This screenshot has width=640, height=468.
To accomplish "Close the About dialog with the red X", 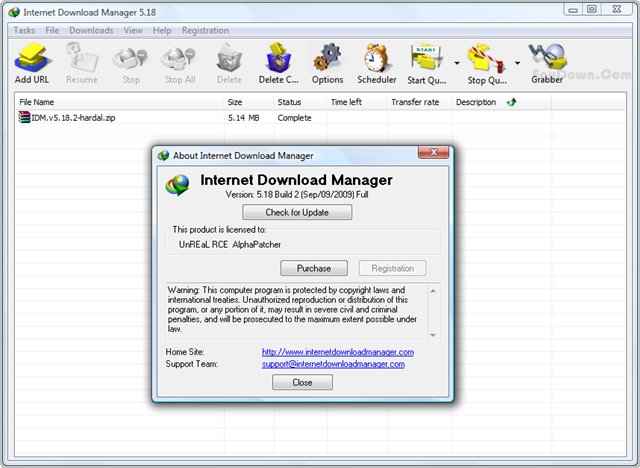I will (433, 152).
